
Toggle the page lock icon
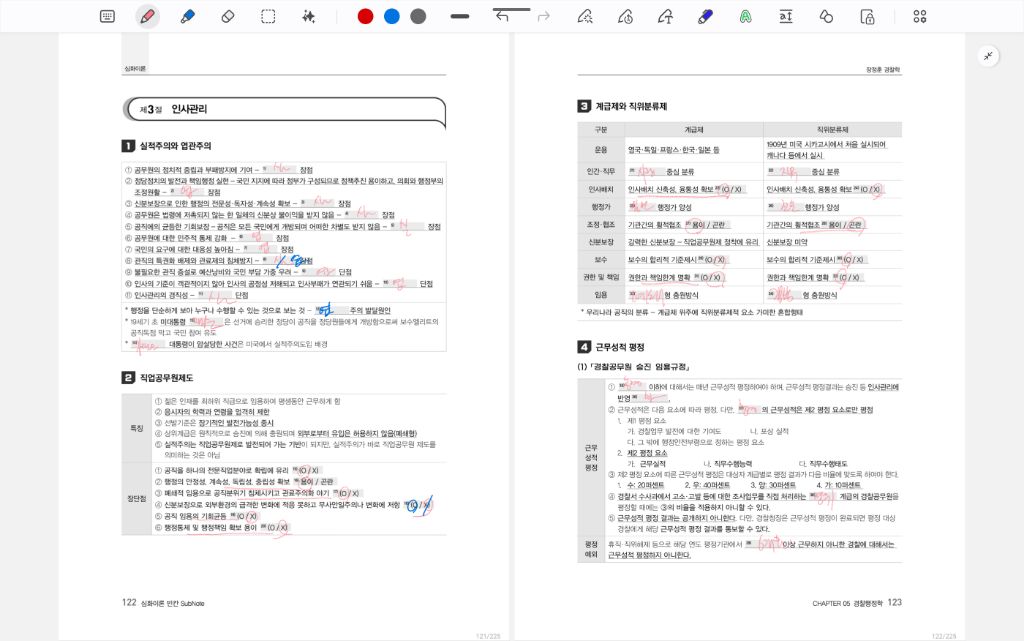867,16
